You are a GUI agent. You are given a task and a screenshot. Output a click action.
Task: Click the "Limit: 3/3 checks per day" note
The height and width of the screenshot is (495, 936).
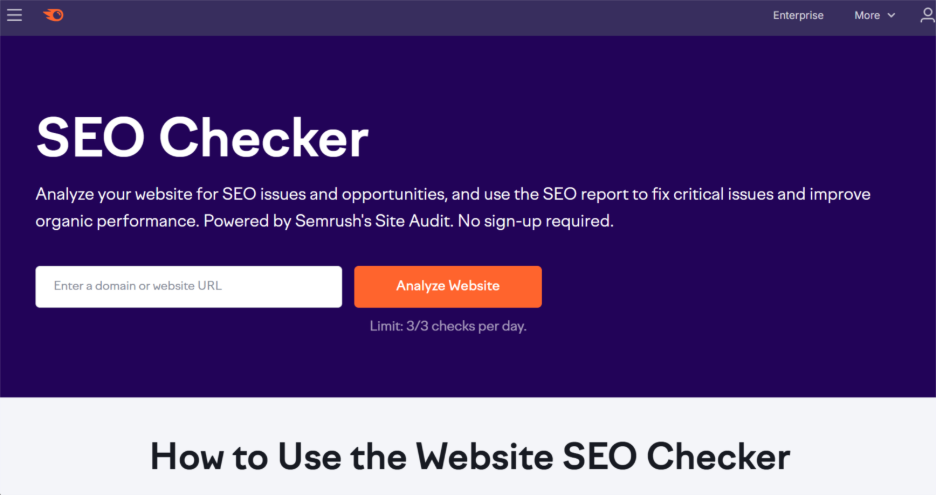pos(447,326)
